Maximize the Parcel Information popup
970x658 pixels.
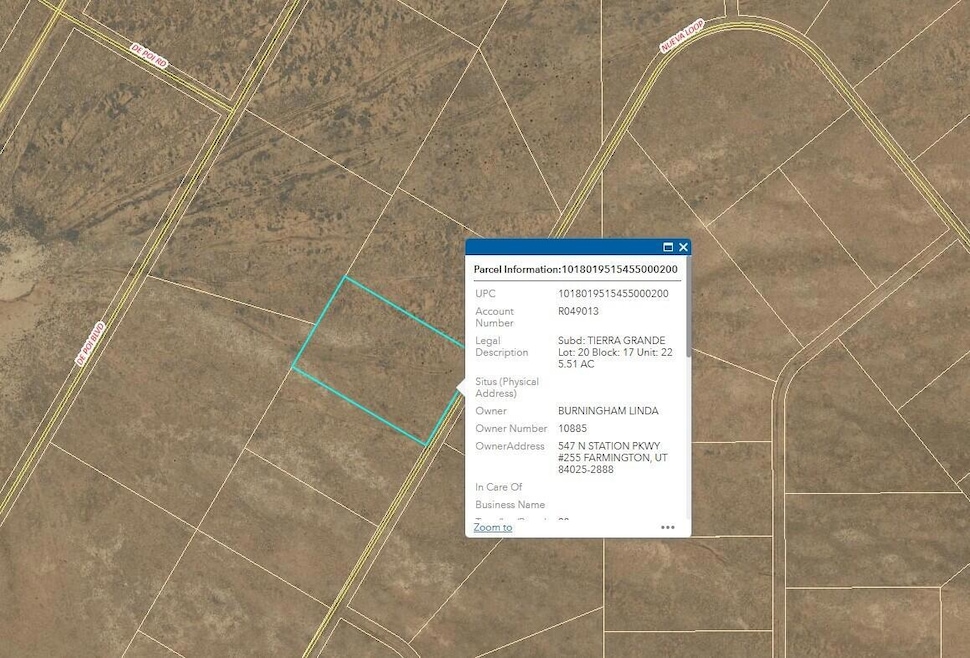667,247
